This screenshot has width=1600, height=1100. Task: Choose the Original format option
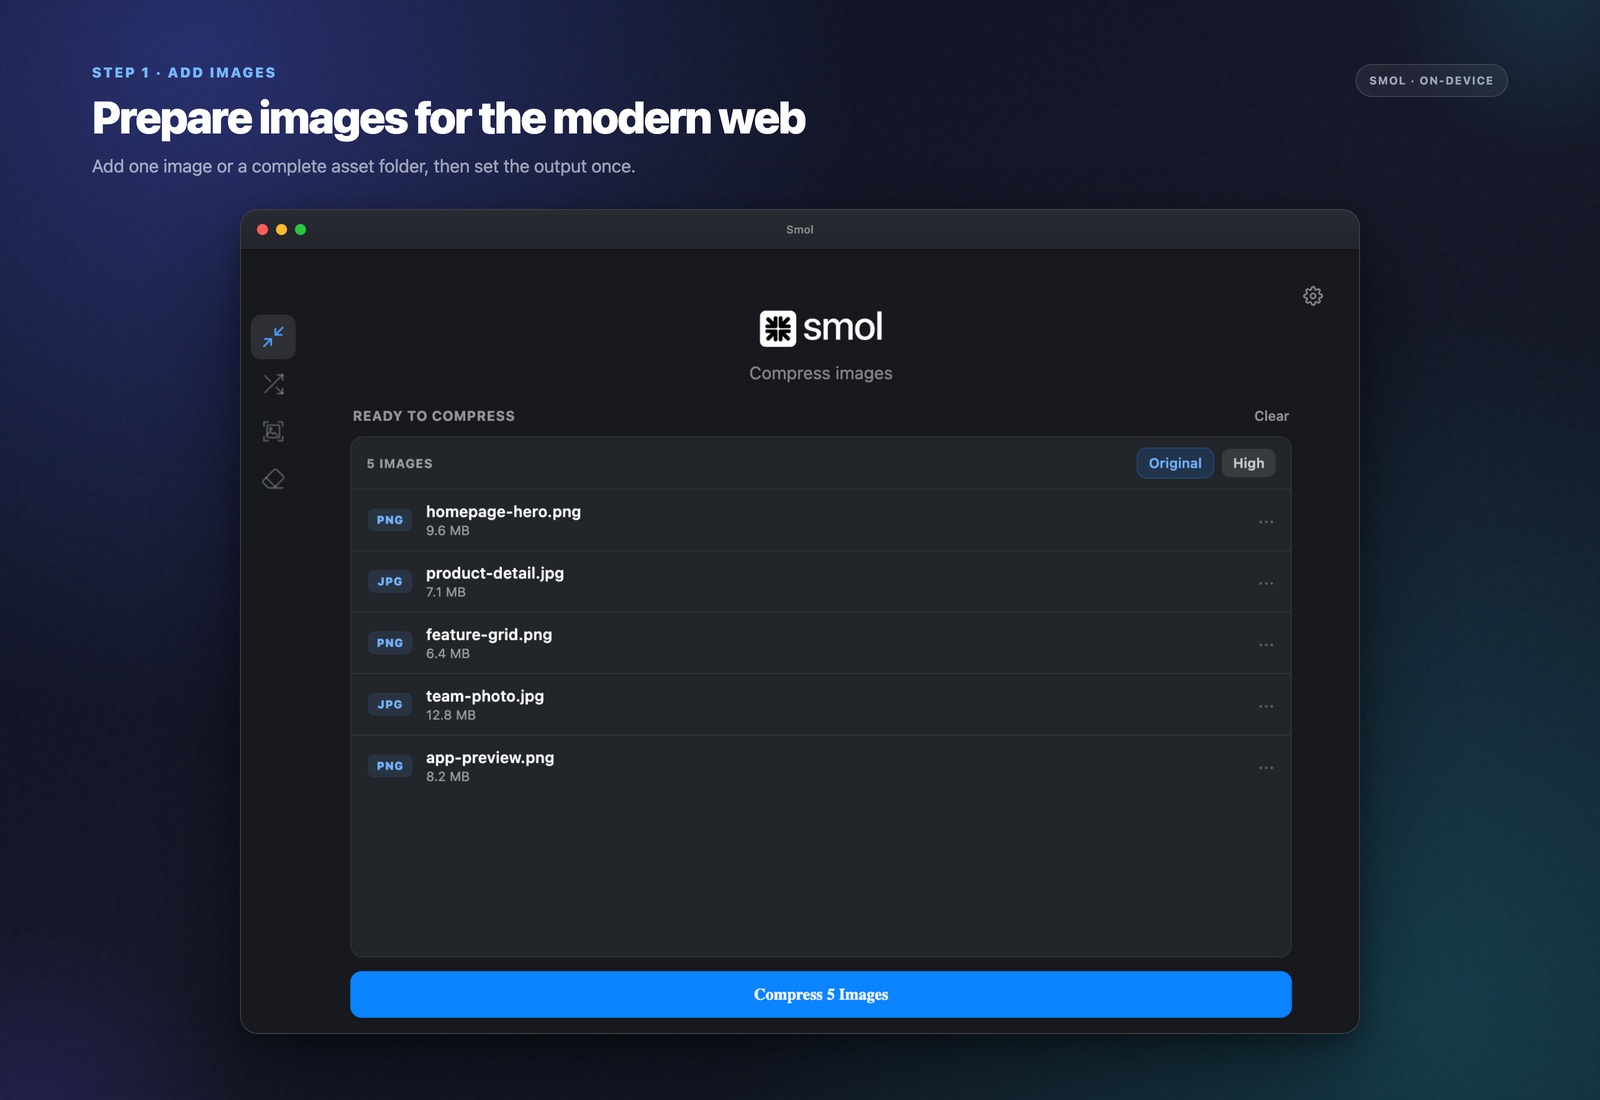tap(1175, 463)
